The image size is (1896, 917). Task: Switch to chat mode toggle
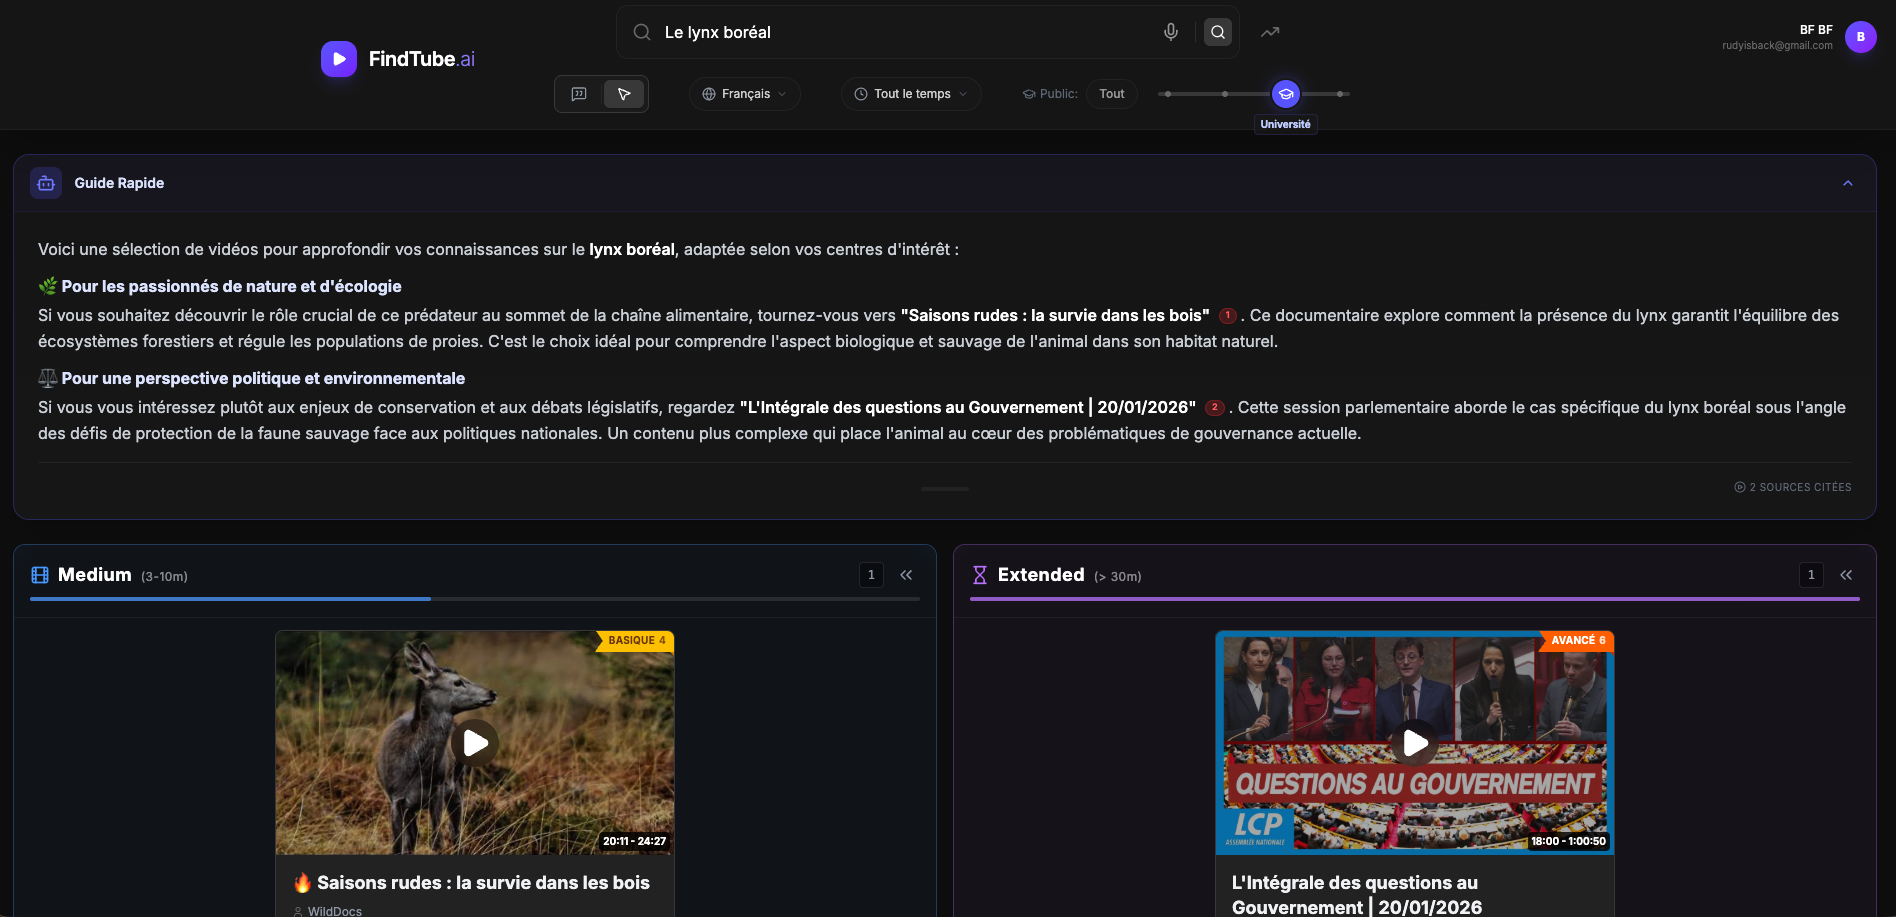point(579,94)
